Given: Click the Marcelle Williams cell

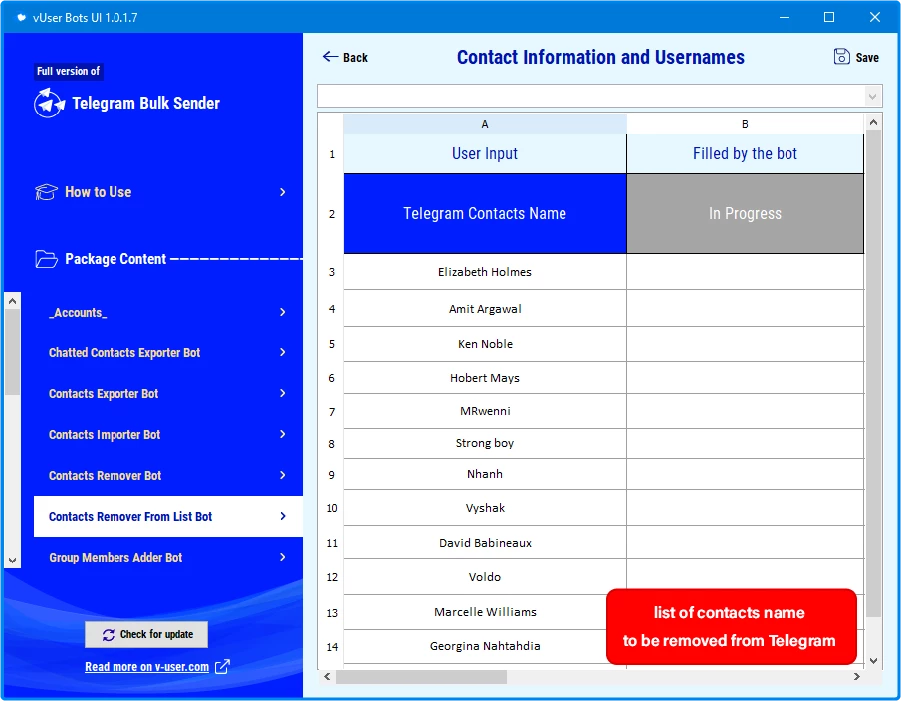Looking at the screenshot, I should 485,612.
